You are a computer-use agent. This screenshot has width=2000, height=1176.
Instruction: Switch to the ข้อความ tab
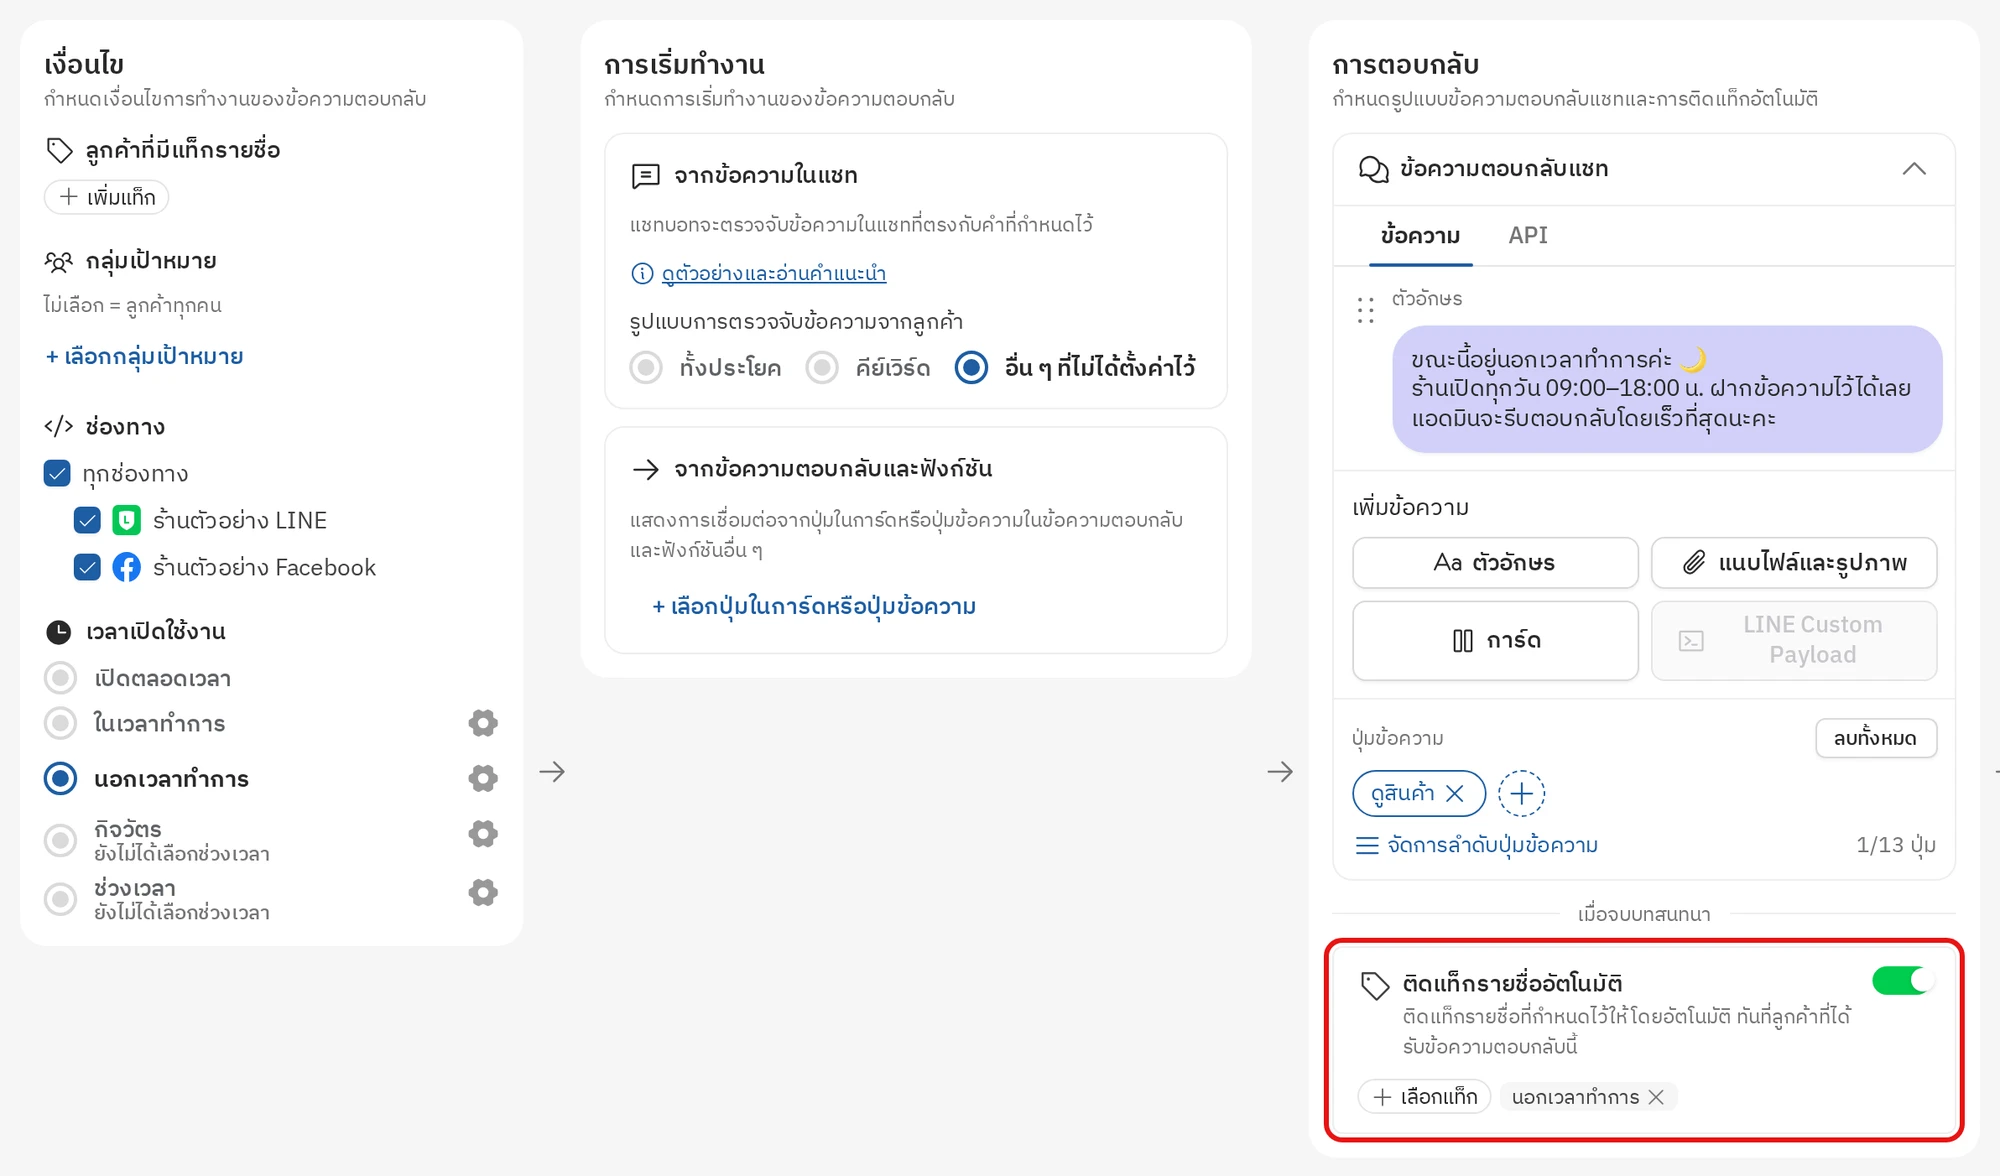pos(1420,235)
